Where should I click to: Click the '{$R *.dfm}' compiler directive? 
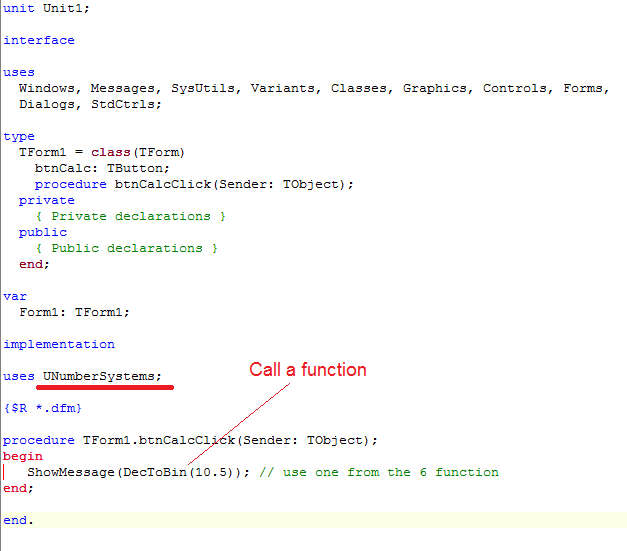(x=43, y=408)
